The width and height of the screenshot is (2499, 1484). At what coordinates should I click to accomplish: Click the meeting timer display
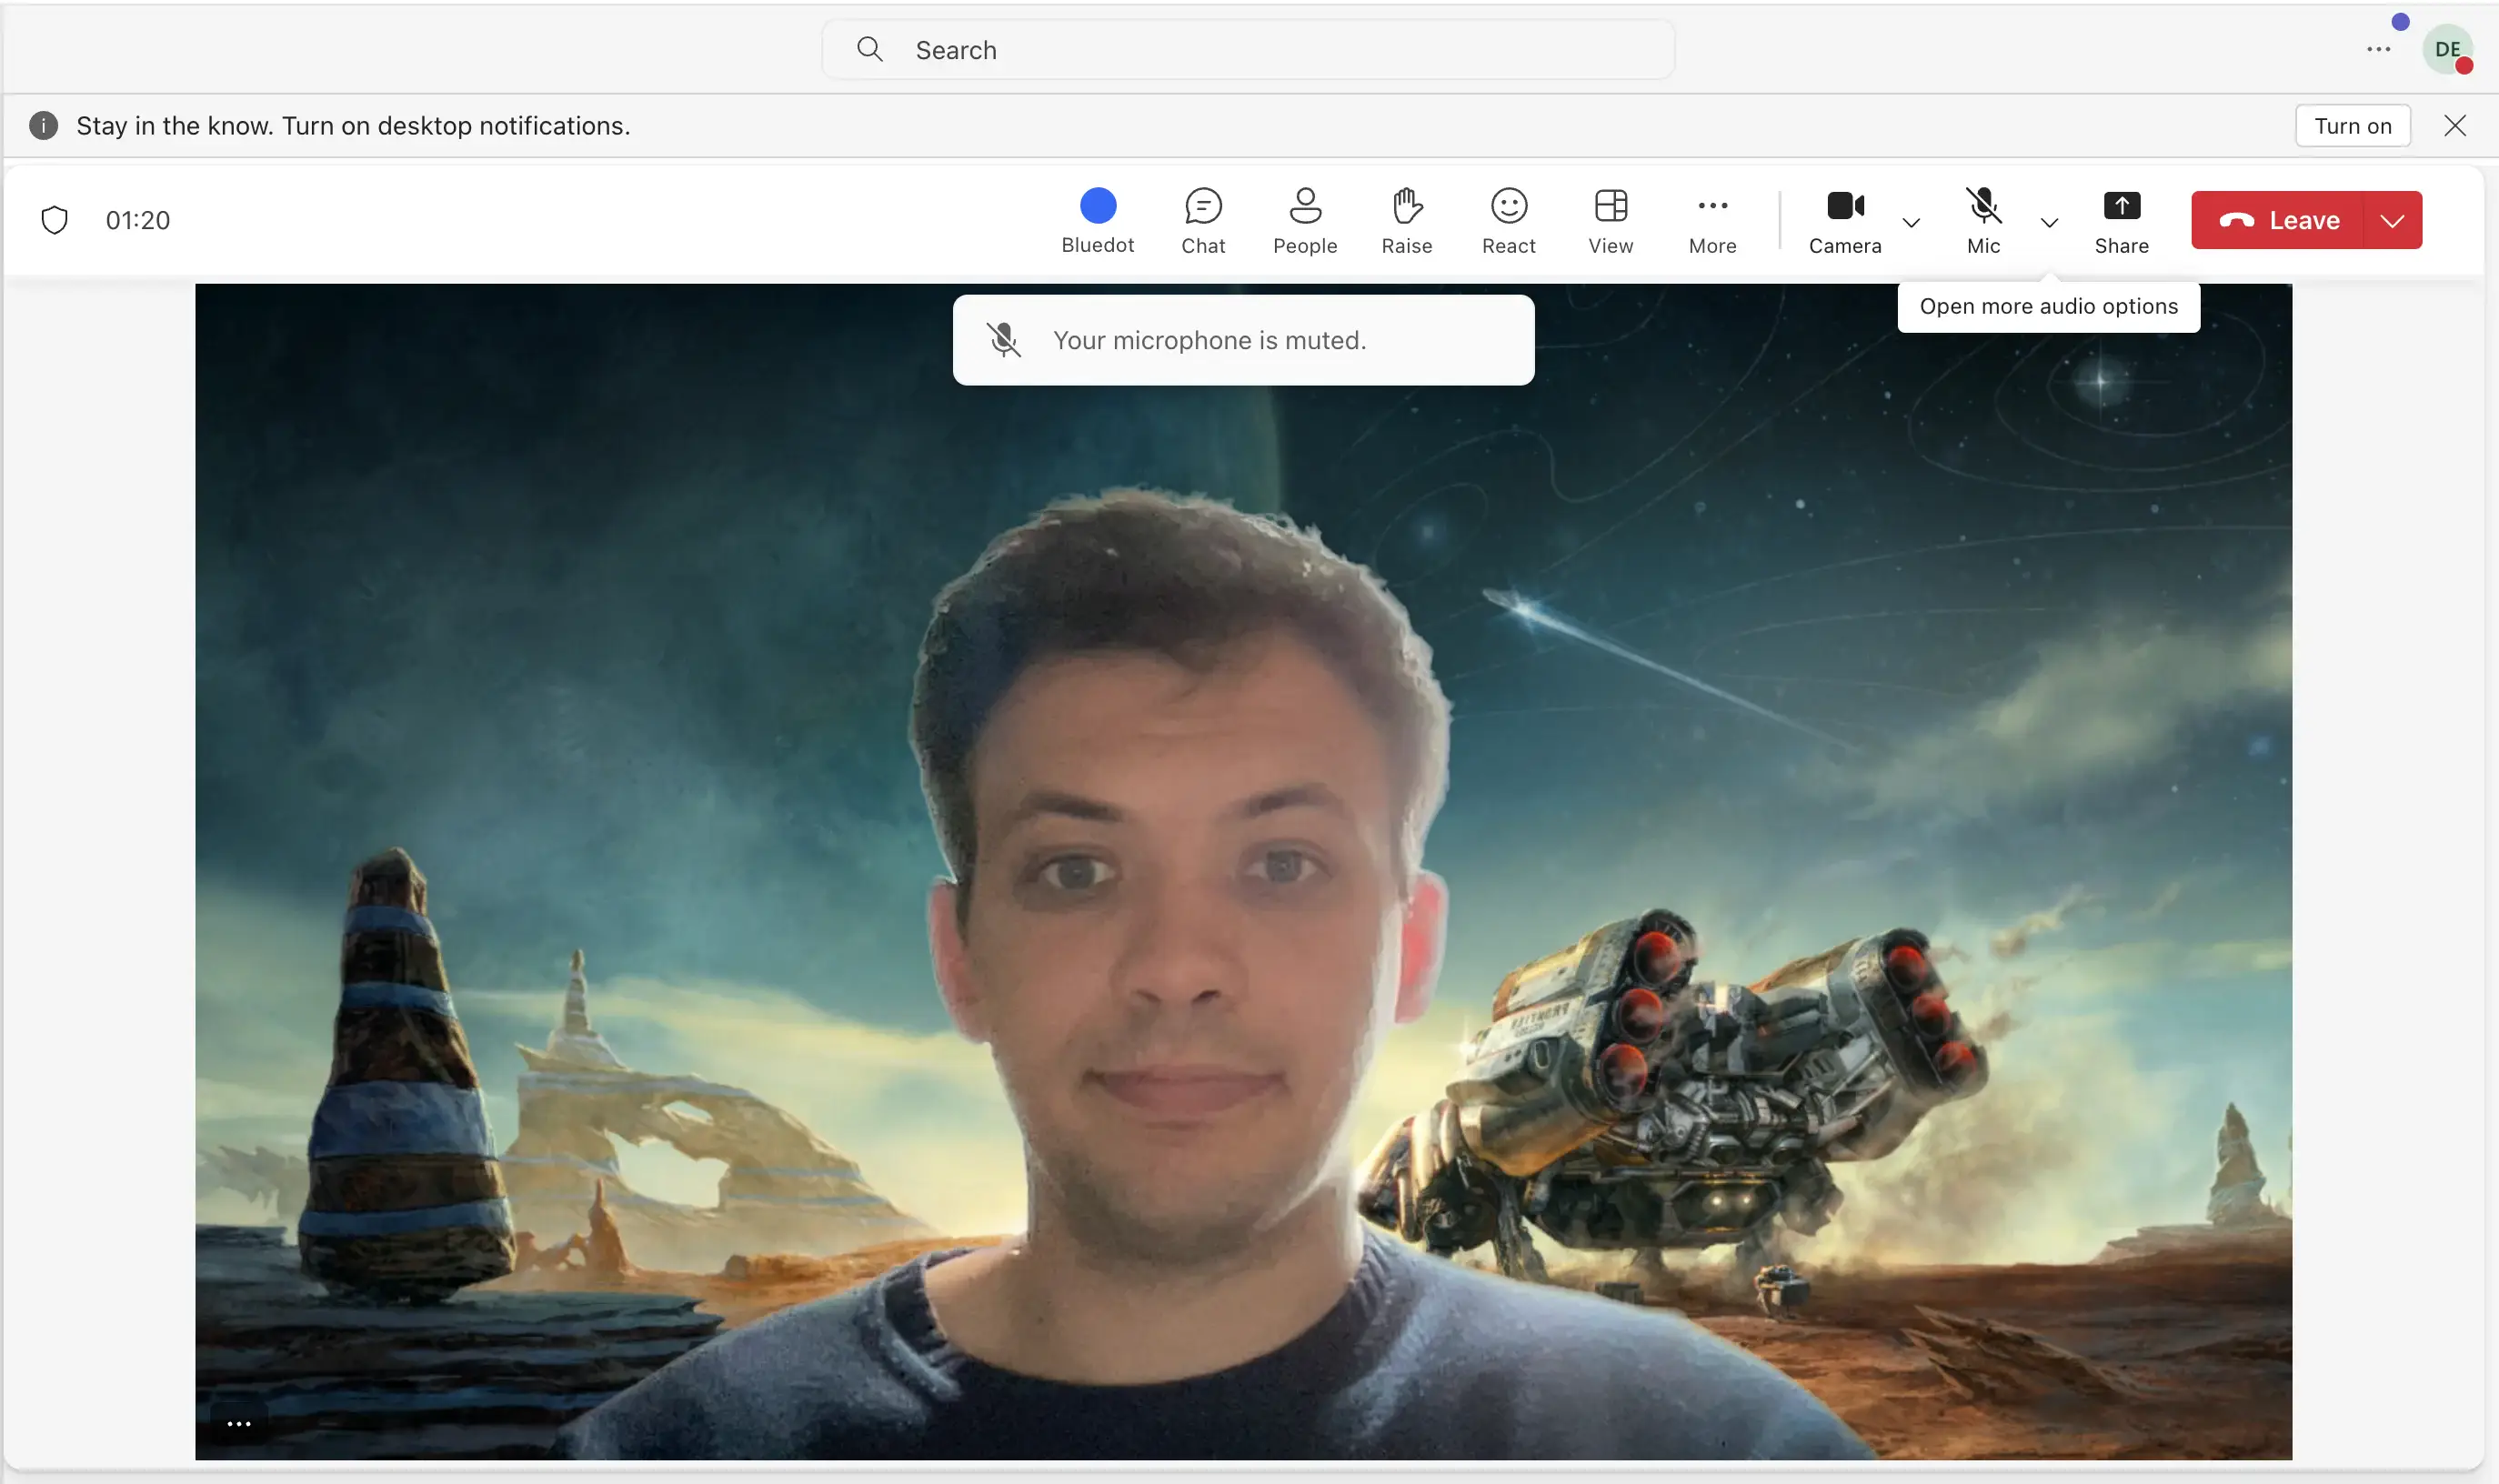pyautogui.click(x=137, y=219)
